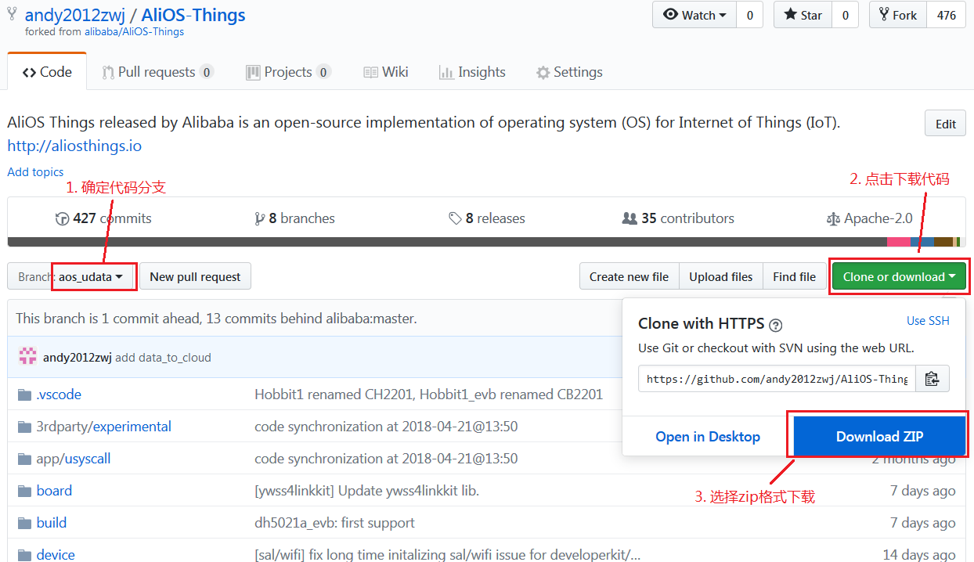
Task: View the 476 forks count
Action: click(x=946, y=15)
